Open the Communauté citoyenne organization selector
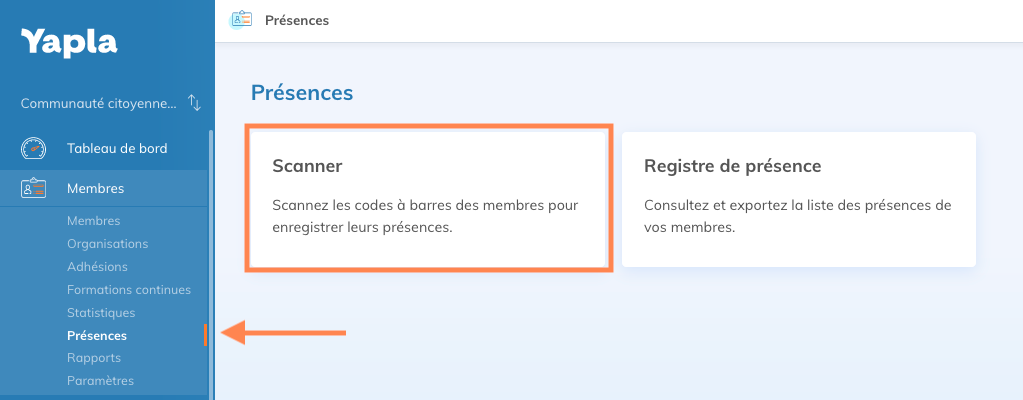 [x=98, y=103]
